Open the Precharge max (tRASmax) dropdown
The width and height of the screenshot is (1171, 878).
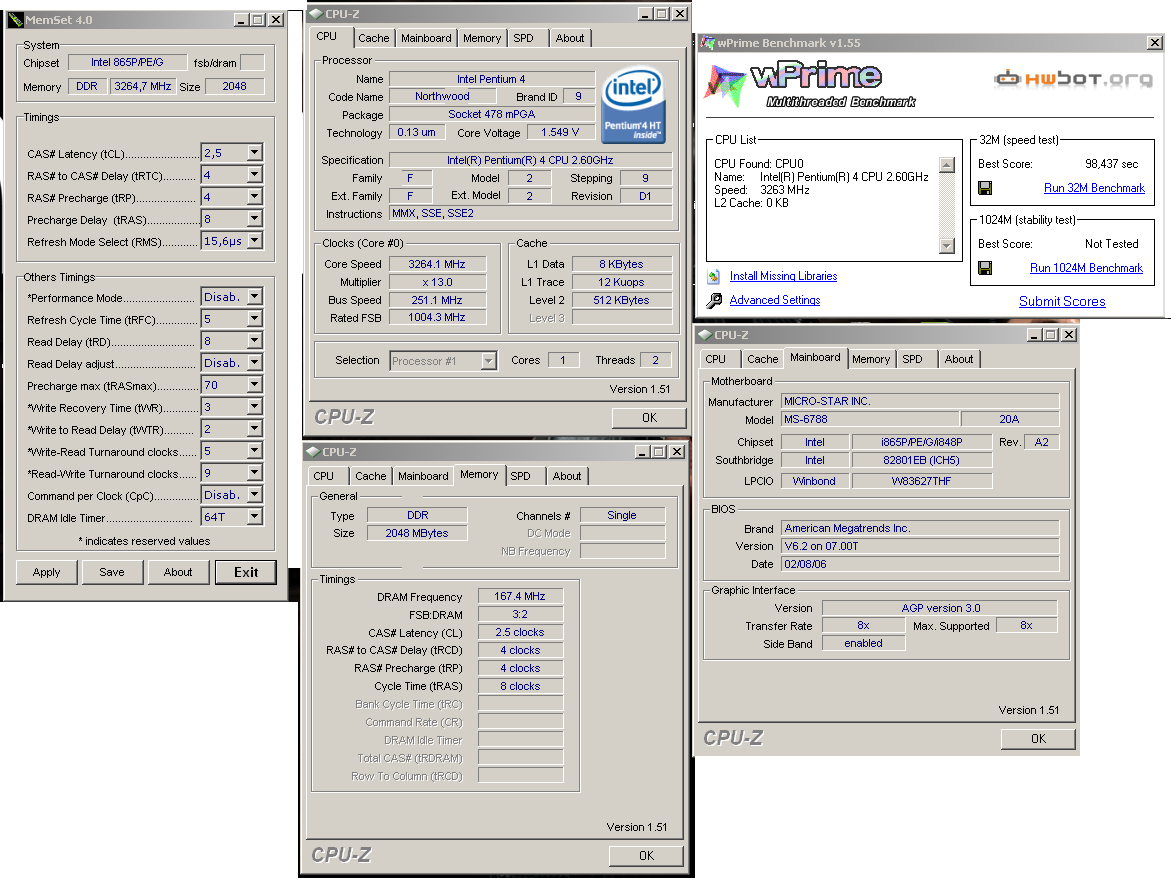[x=255, y=385]
